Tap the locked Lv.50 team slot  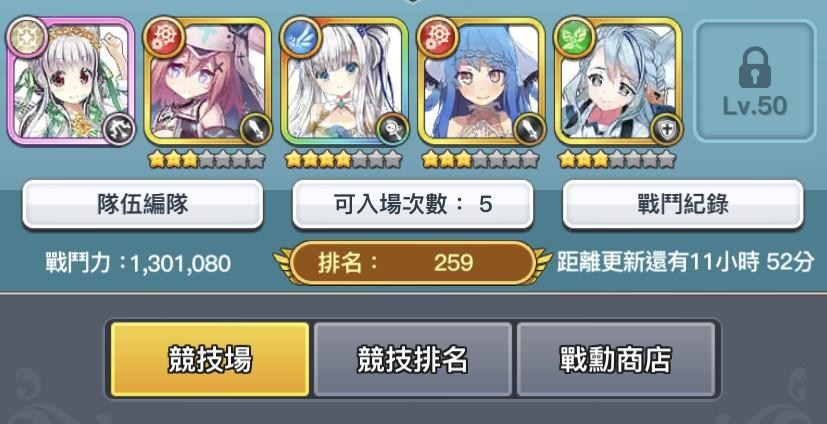[x=755, y=81]
